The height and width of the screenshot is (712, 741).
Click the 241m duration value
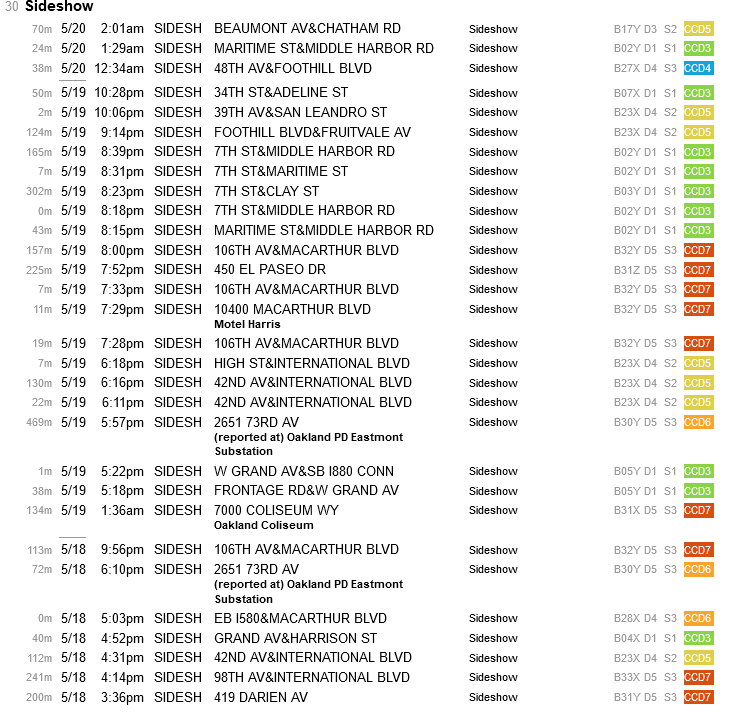tap(39, 678)
